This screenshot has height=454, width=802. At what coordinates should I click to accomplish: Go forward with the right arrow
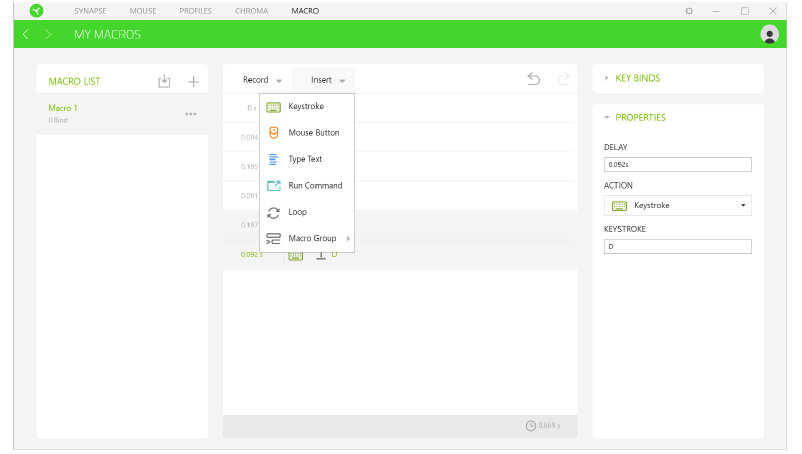(x=48, y=34)
